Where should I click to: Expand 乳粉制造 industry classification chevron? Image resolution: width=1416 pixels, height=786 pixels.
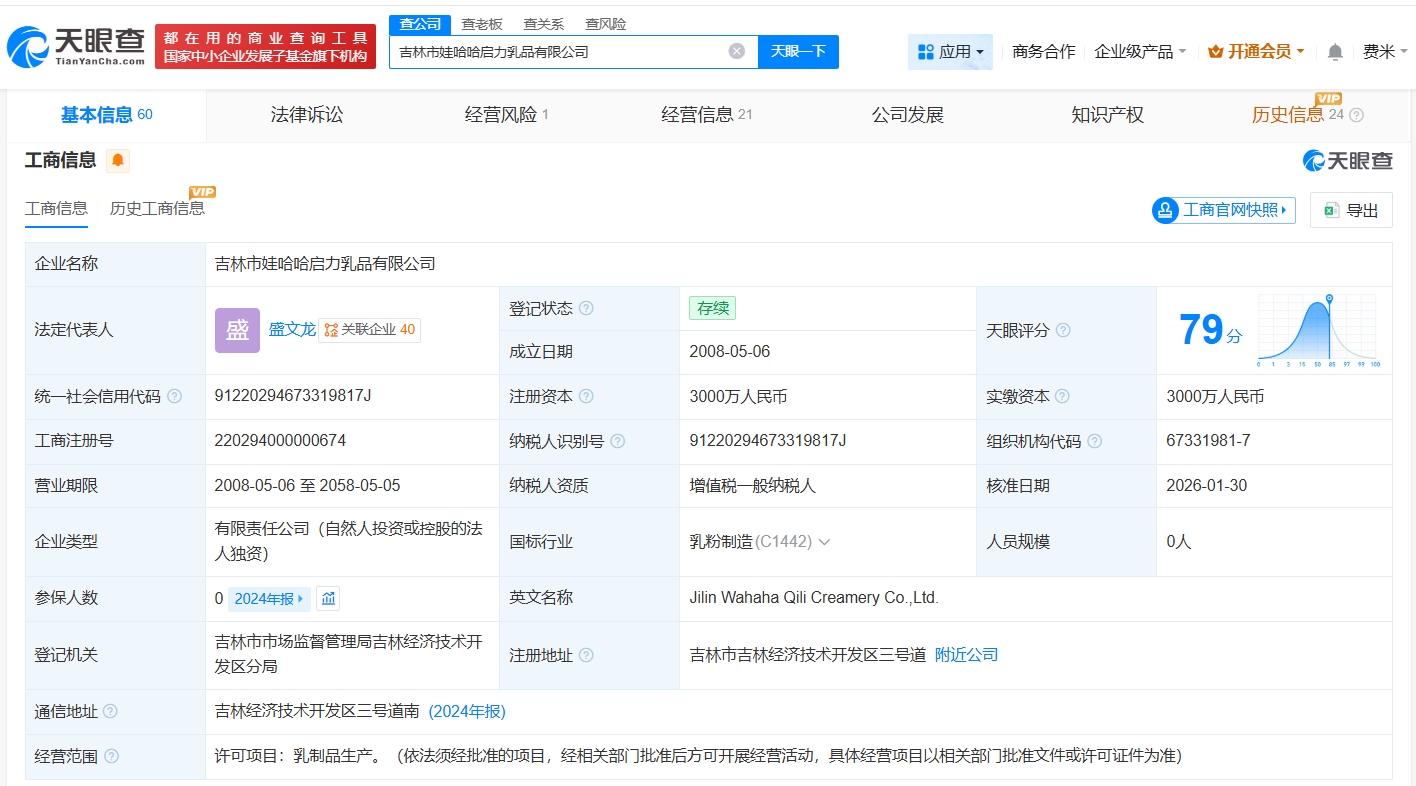click(824, 542)
